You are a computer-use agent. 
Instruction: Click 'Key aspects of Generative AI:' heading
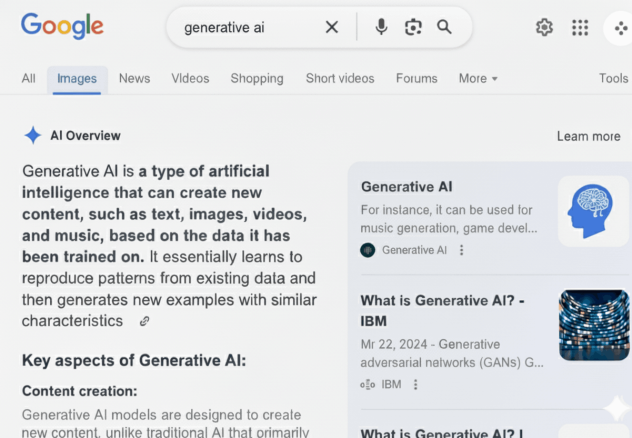click(x=134, y=361)
